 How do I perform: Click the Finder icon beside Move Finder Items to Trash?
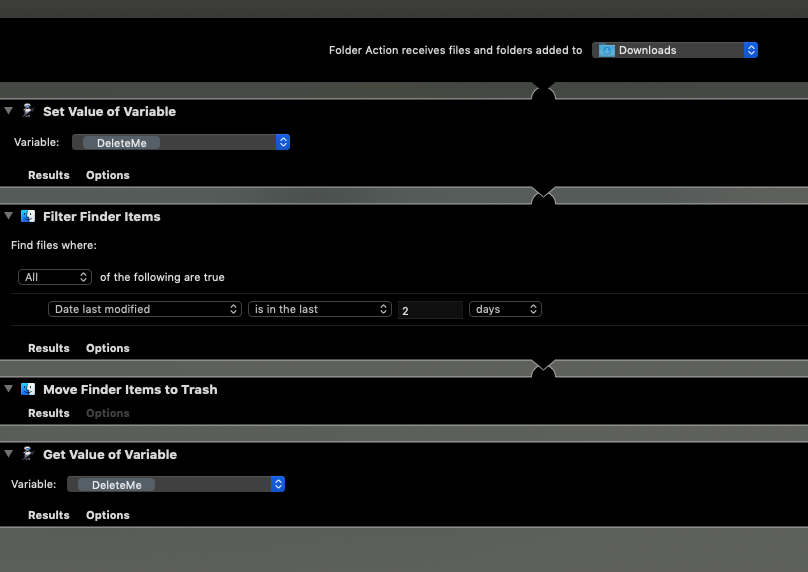[28, 389]
